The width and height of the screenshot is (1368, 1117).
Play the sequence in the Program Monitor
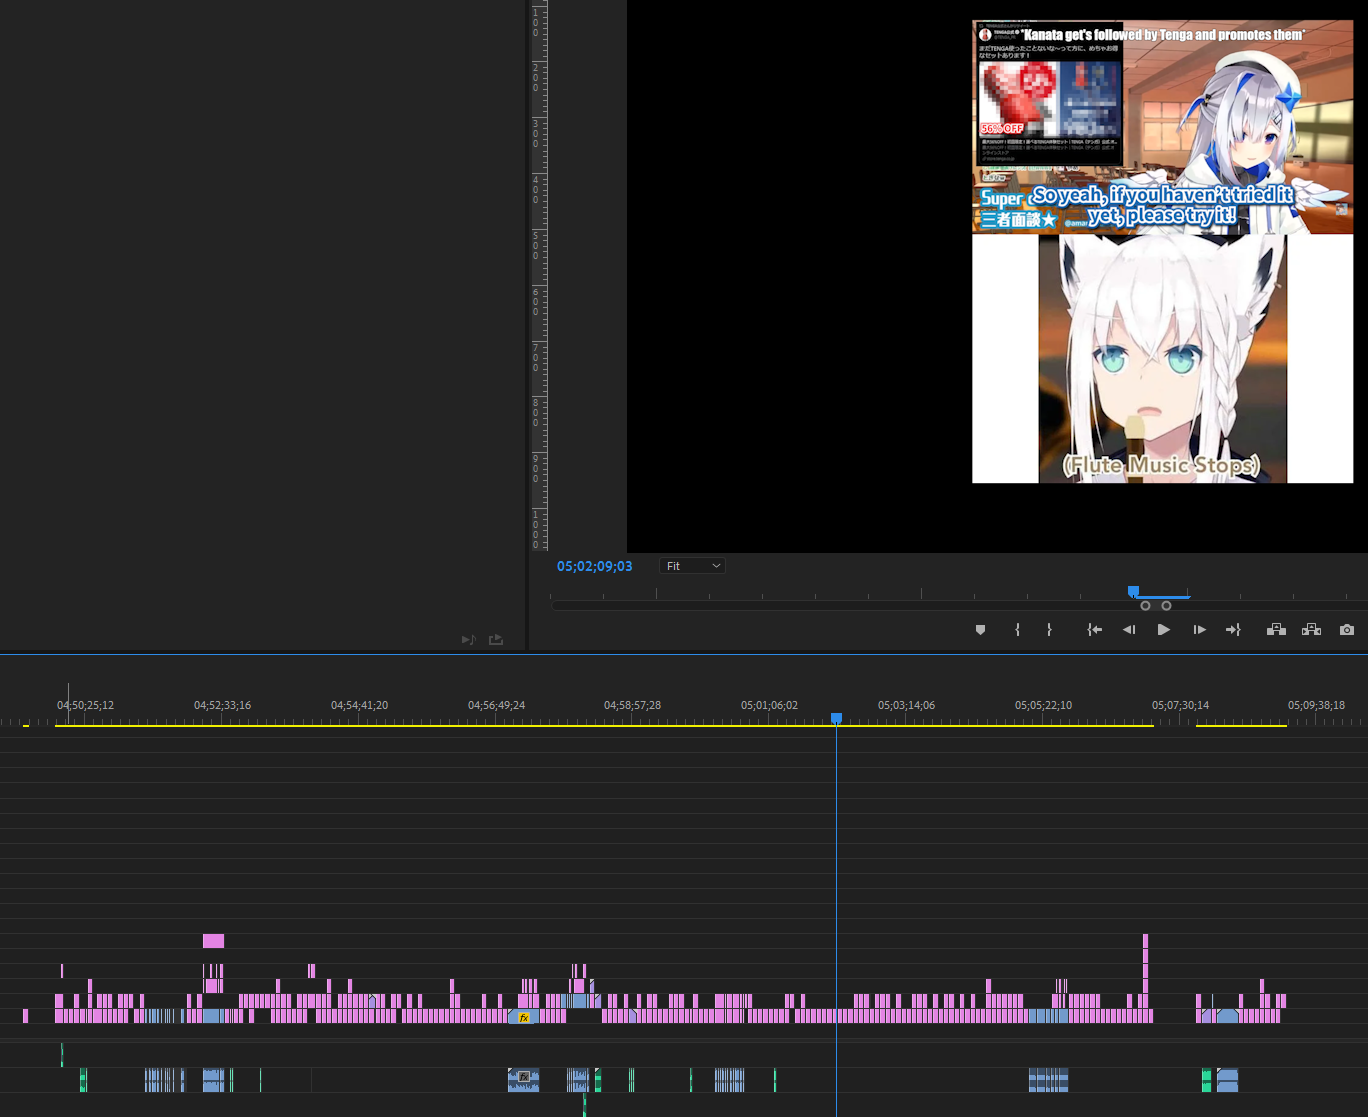pyautogui.click(x=1163, y=630)
